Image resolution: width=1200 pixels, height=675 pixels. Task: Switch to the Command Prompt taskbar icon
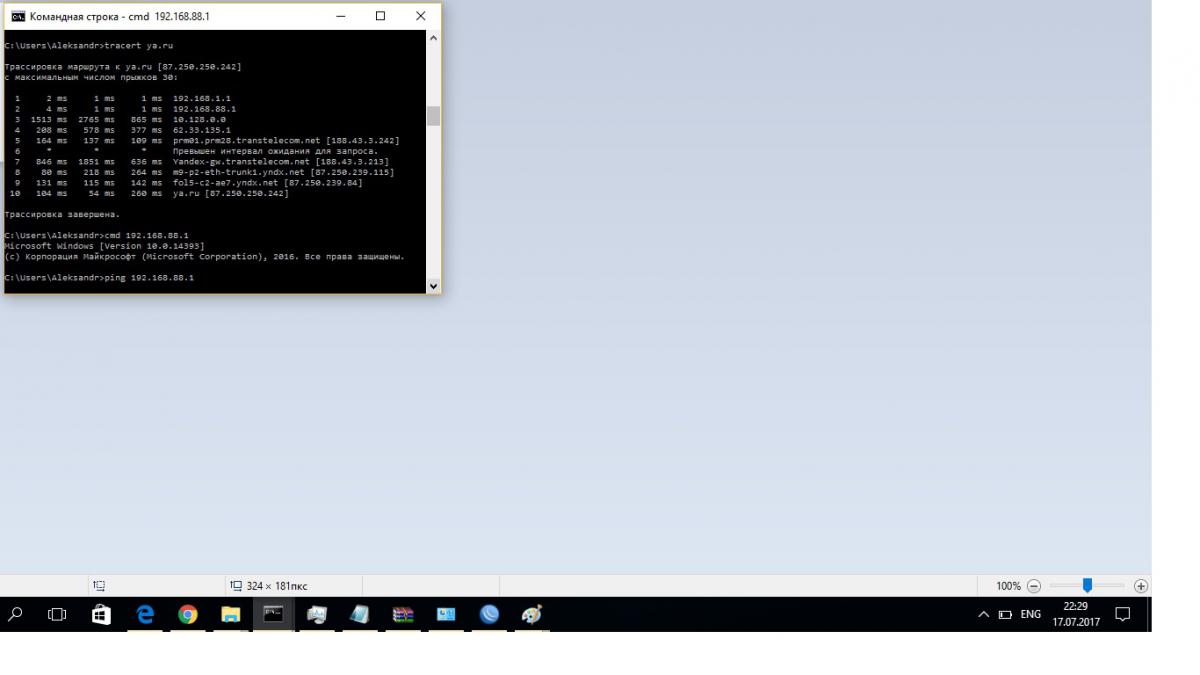(x=273, y=615)
